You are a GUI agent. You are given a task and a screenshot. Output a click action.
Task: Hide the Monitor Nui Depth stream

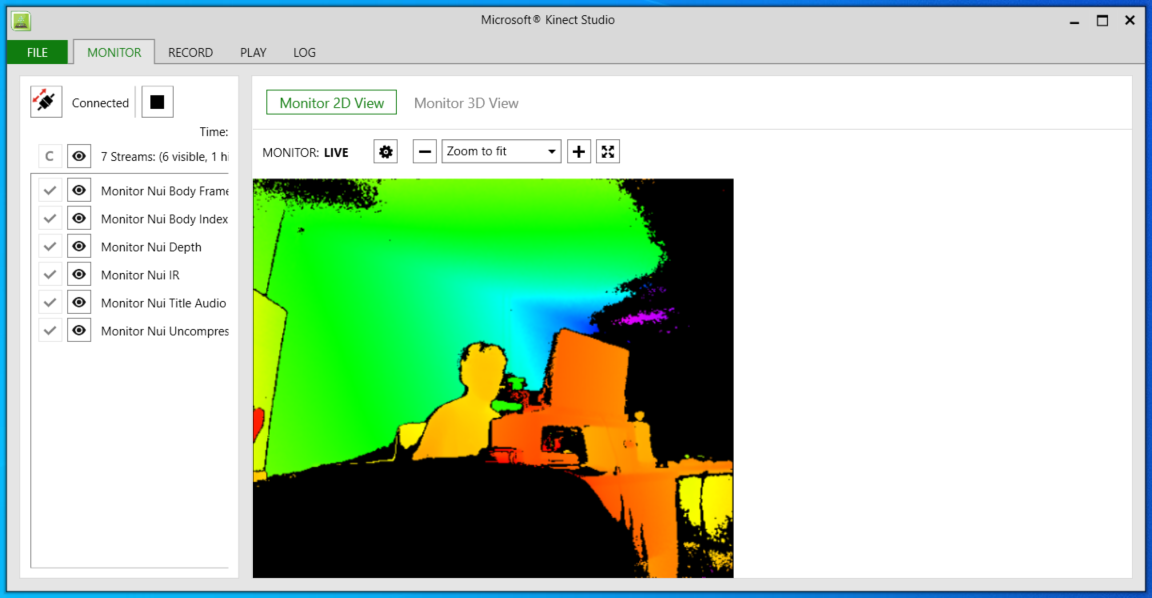point(78,246)
